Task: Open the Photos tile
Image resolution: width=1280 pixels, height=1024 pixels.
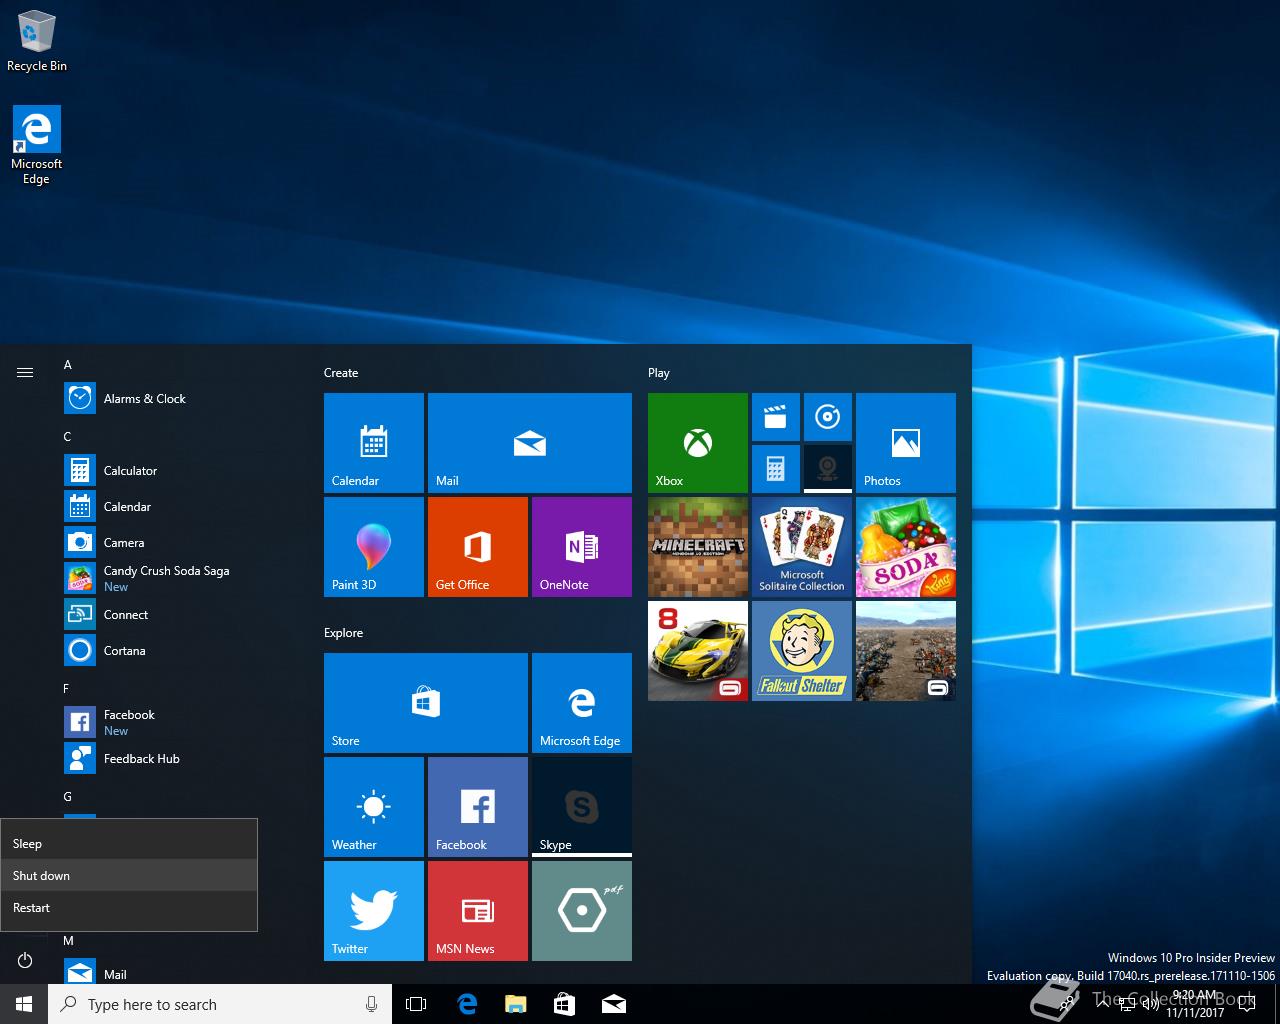Action: 906,443
